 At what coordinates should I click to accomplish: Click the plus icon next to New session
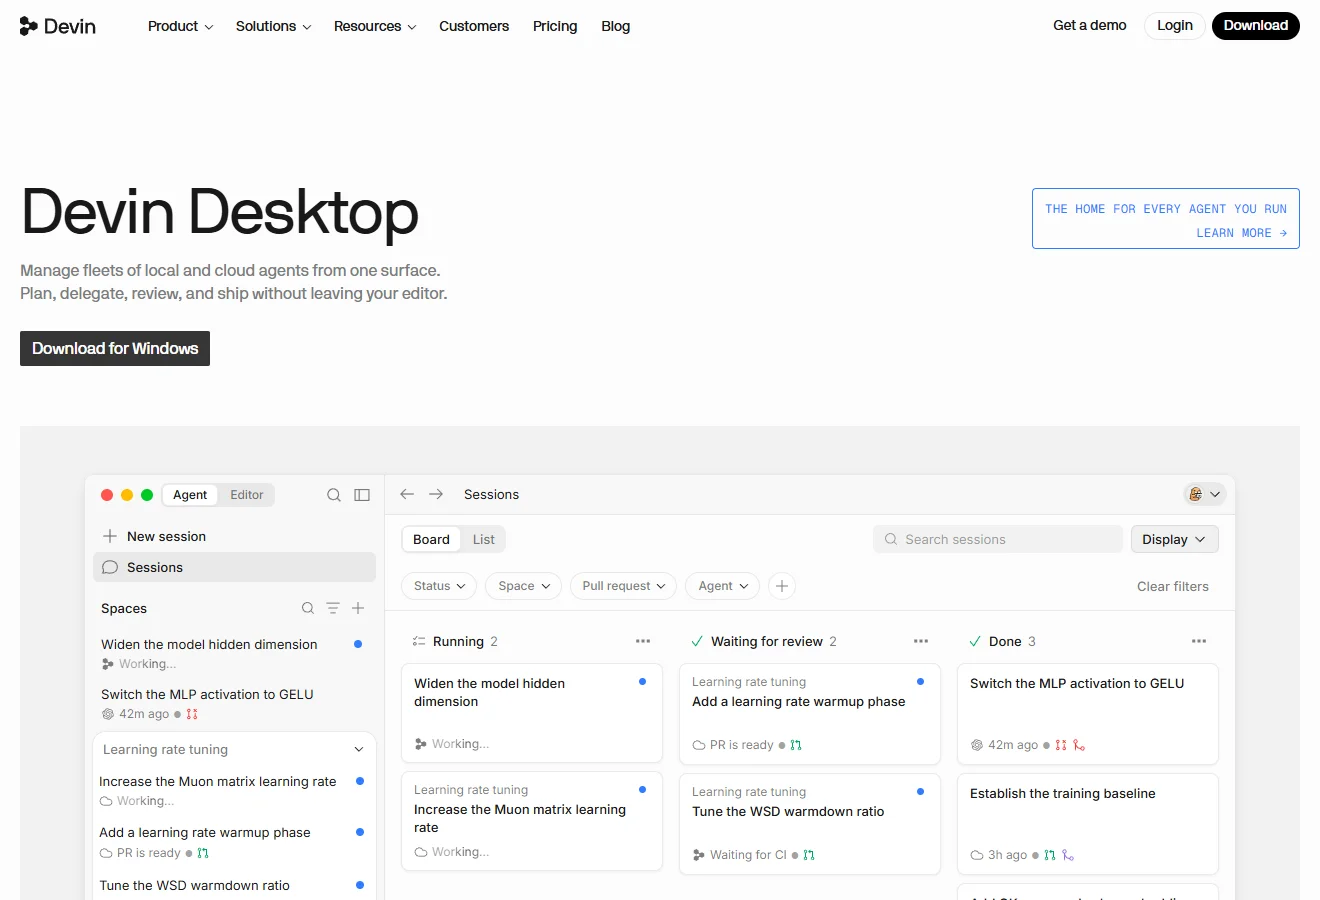coord(110,536)
